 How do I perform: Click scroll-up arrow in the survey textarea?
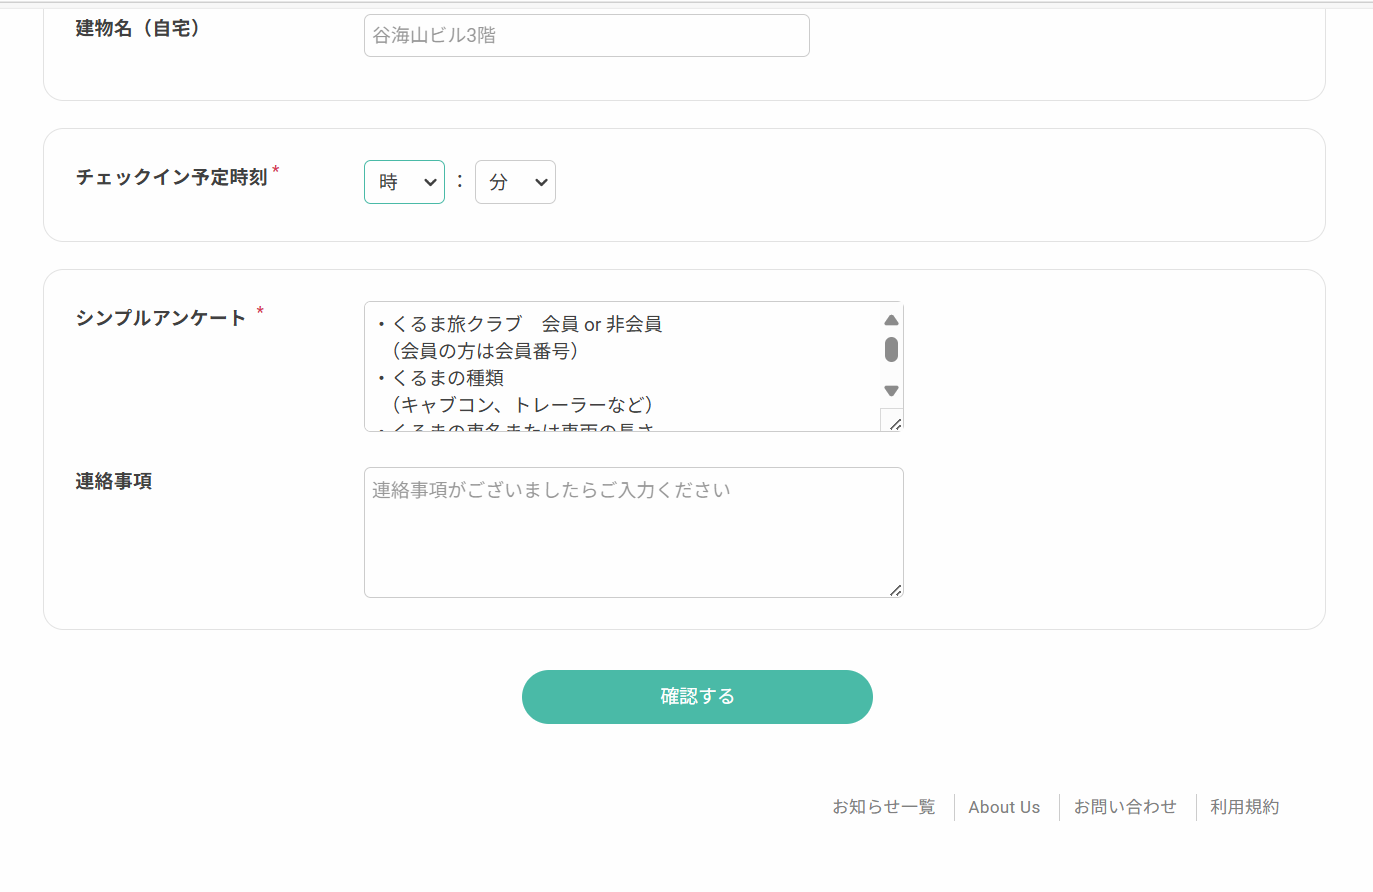(891, 320)
